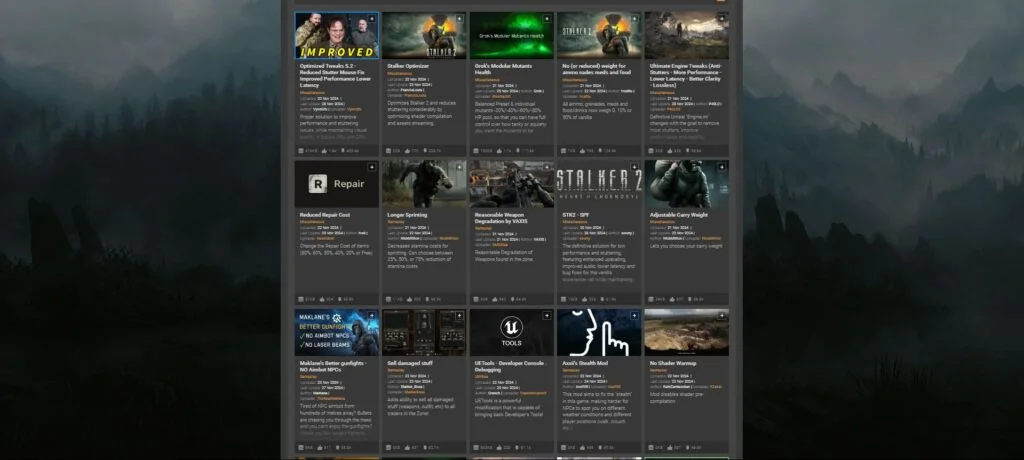Open Sell damaged stuff title link
The height and width of the screenshot is (460, 1024).
[x=409, y=363]
